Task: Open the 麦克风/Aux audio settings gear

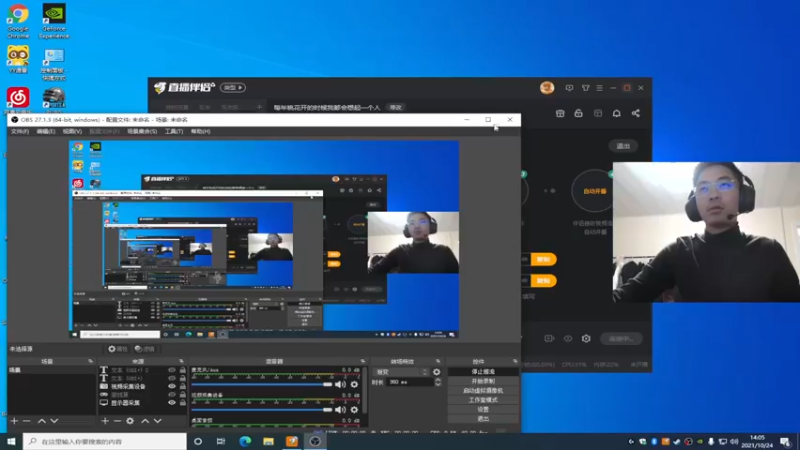Action: tap(354, 384)
